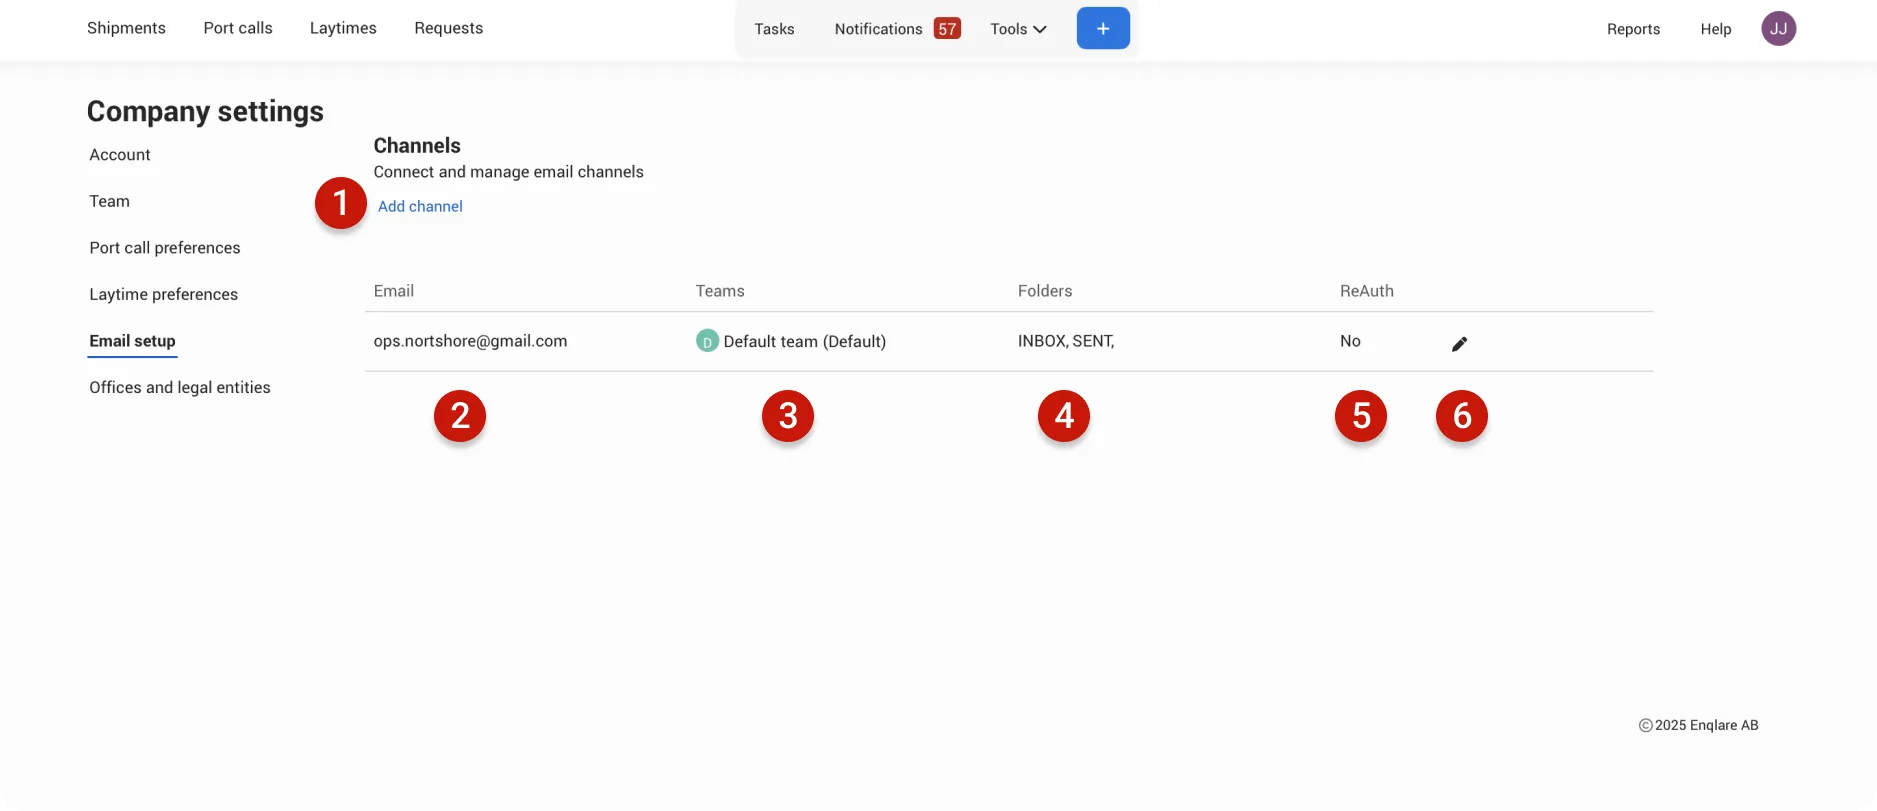Go to Port calls
The height and width of the screenshot is (811, 1877).
click(x=238, y=28)
